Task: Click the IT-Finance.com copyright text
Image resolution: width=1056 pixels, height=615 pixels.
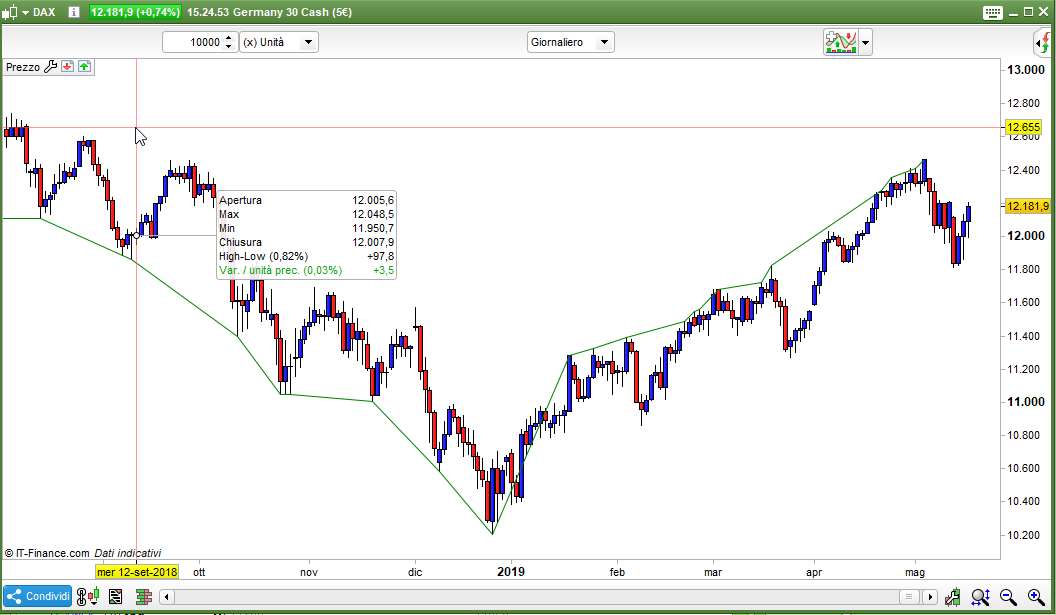Action: pos(46,553)
